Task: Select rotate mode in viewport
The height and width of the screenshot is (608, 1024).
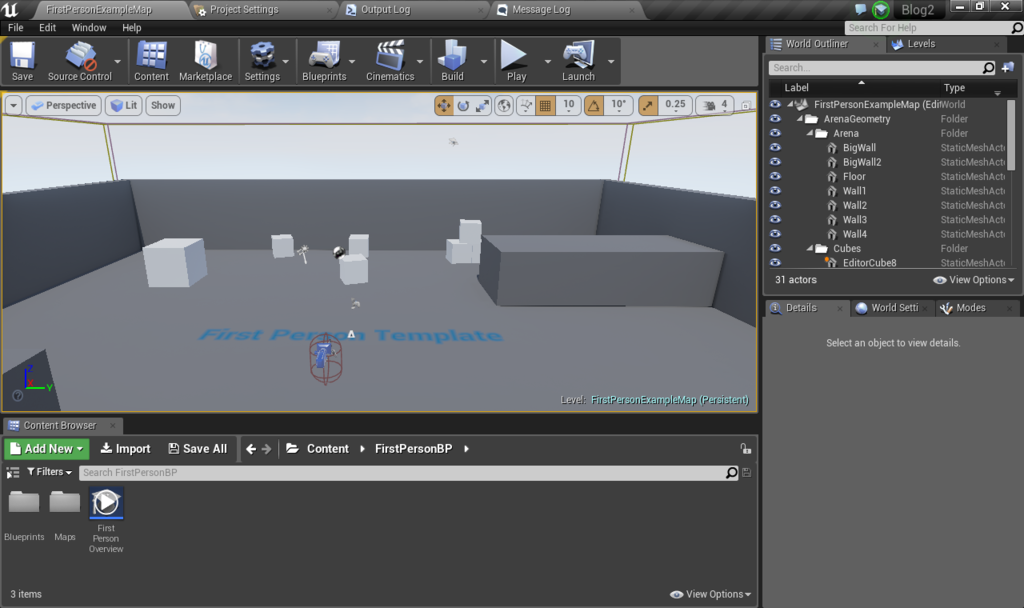Action: click(x=463, y=105)
